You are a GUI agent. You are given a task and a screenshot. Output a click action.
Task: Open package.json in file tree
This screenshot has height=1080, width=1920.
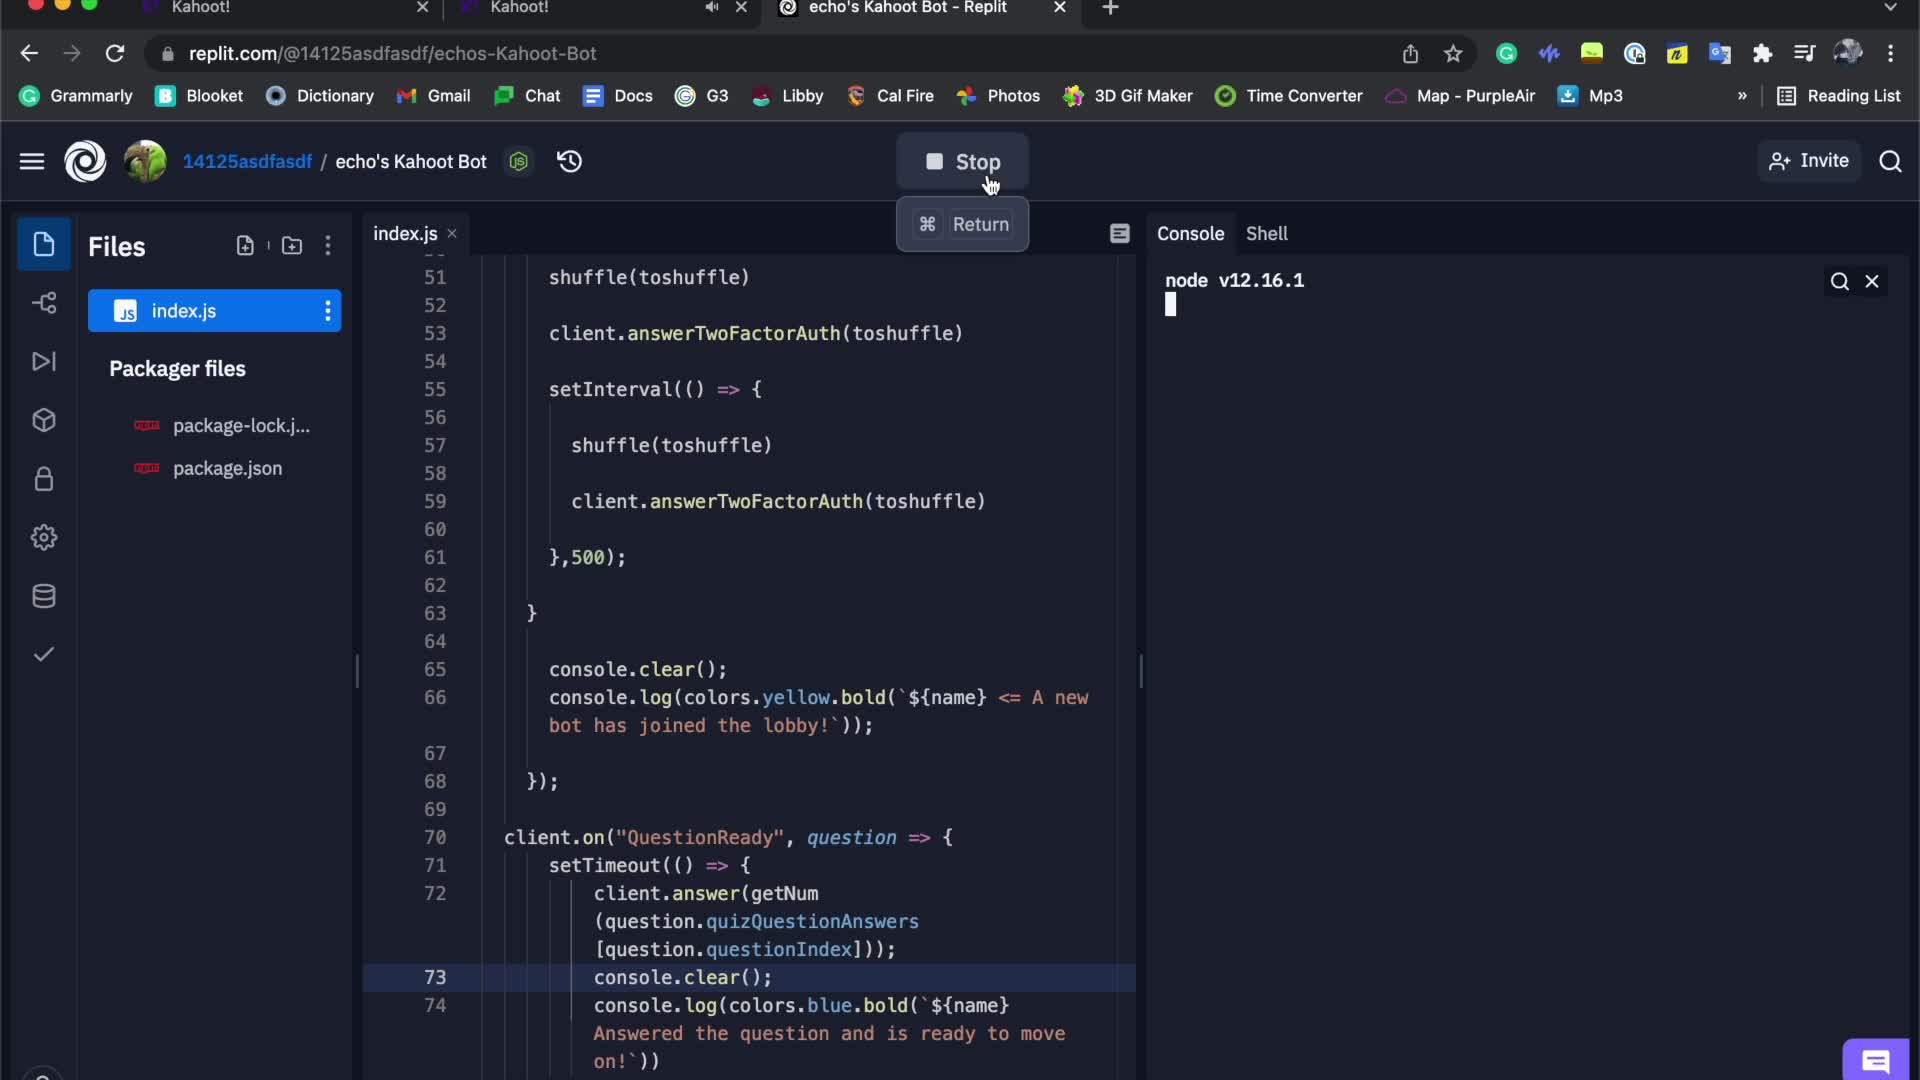tap(227, 469)
